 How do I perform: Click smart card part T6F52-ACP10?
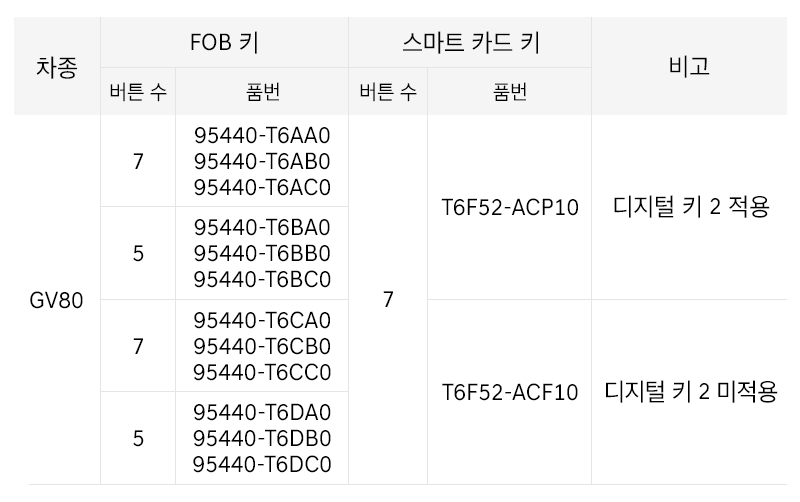pyautogui.click(x=509, y=209)
